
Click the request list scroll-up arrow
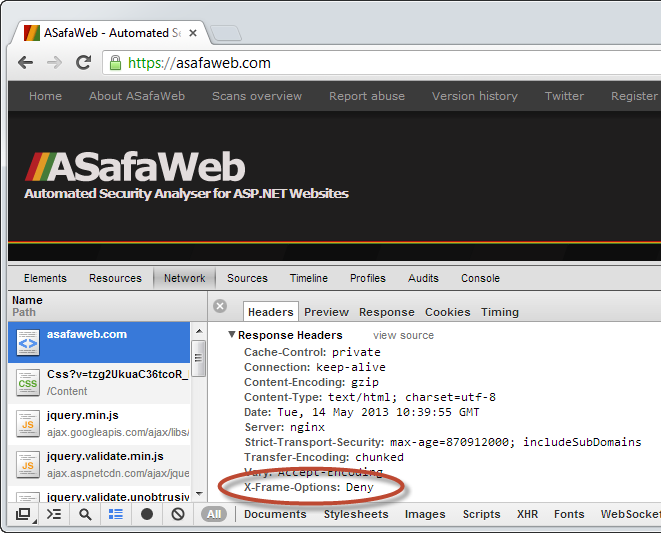coord(199,331)
